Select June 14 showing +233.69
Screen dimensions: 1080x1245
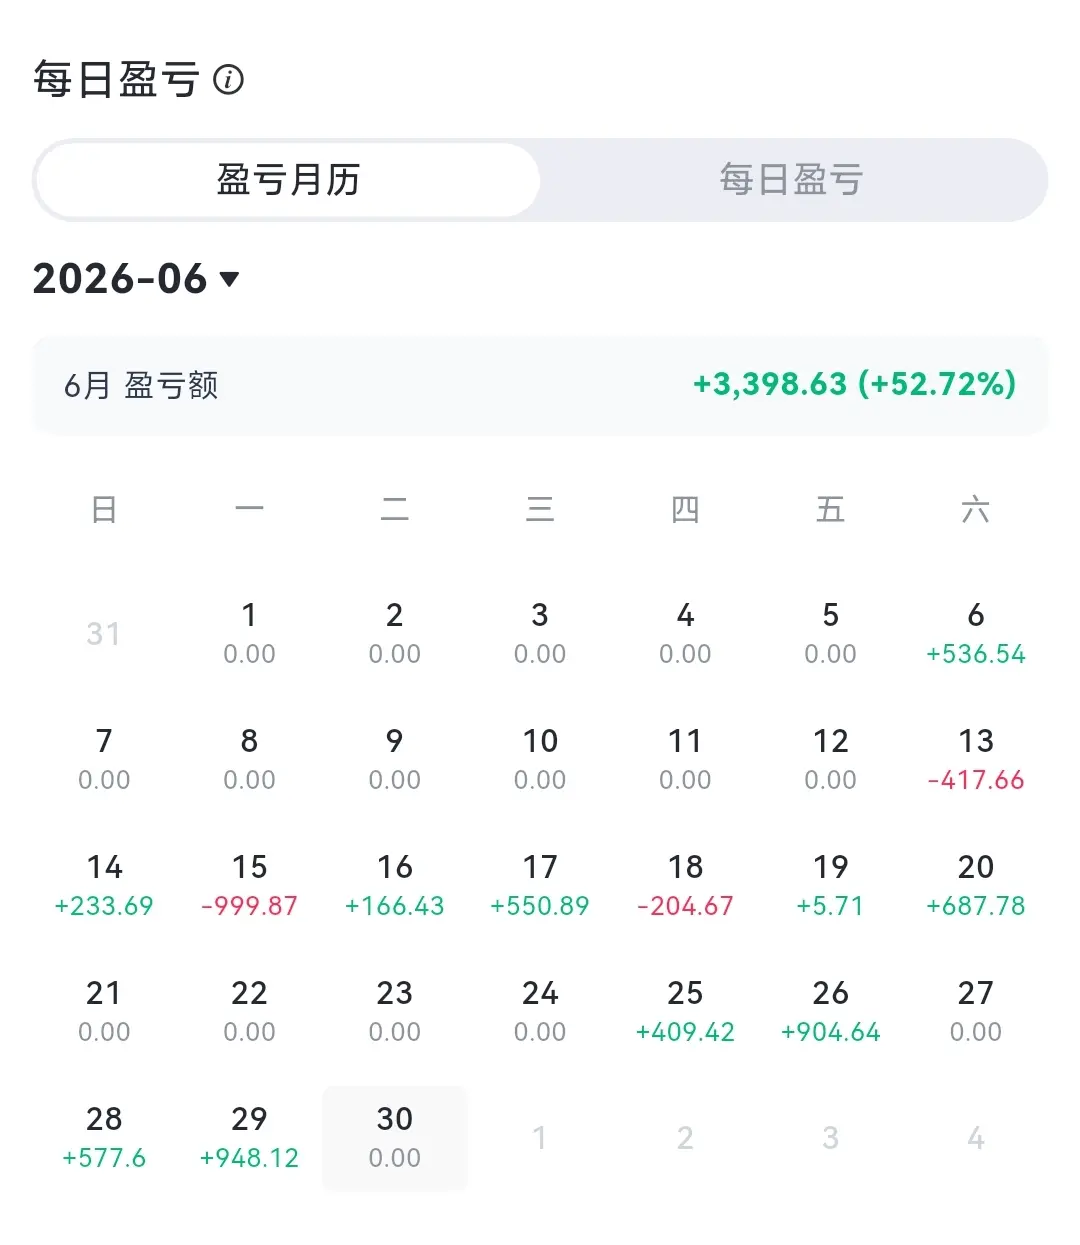[104, 886]
